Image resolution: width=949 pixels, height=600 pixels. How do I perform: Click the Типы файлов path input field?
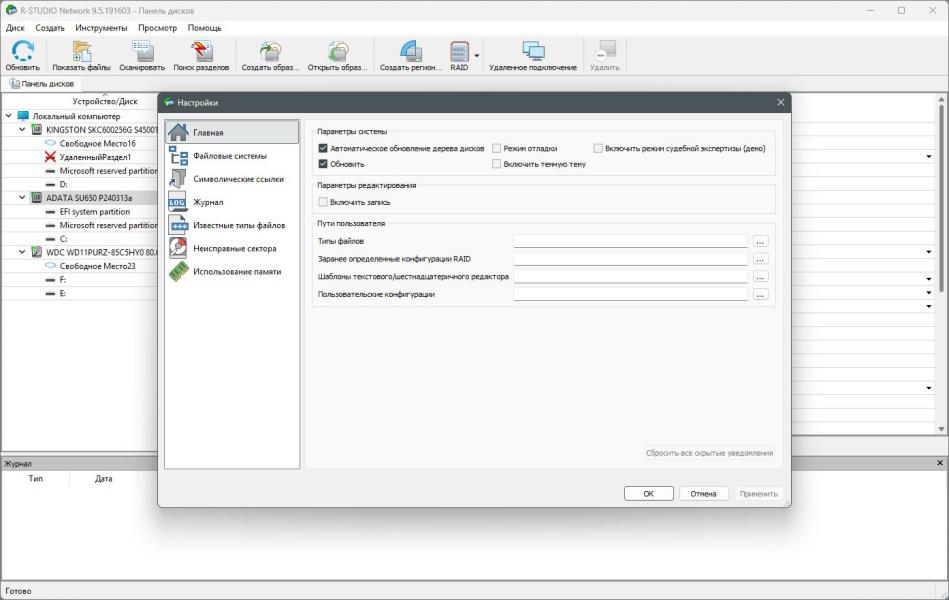[x=630, y=241]
